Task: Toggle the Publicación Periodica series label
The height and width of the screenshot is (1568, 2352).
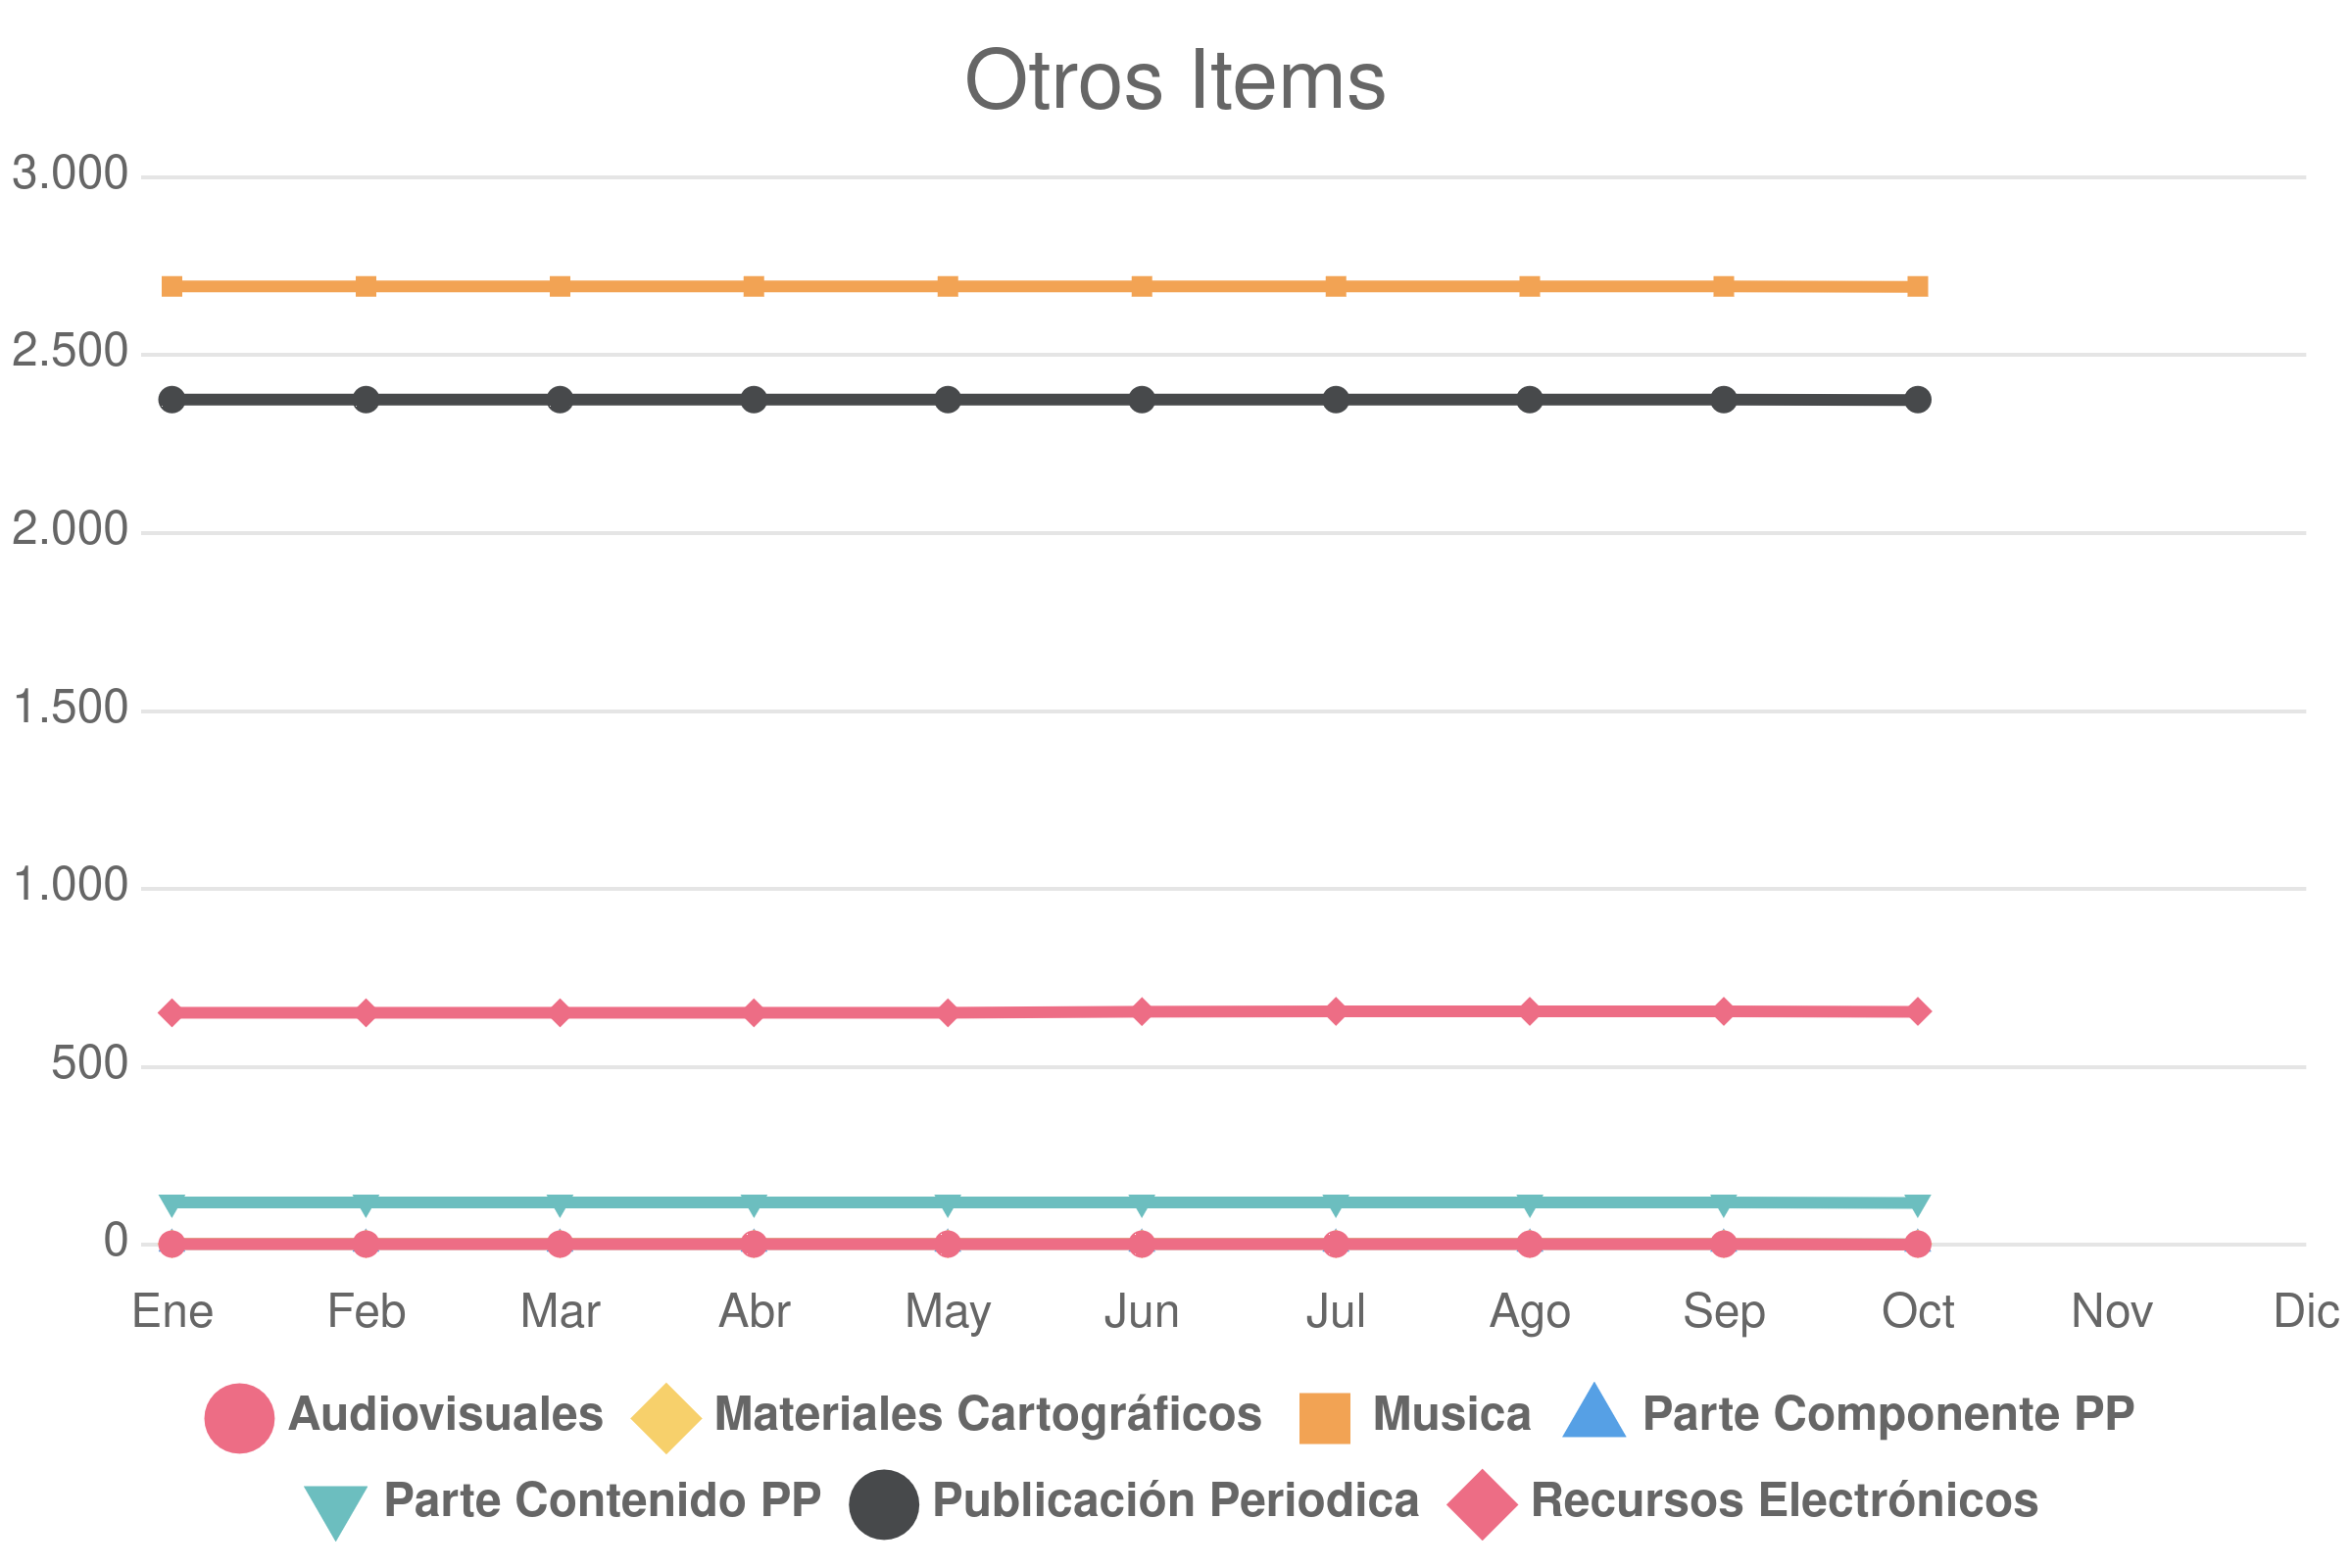Action: (x=1175, y=1501)
